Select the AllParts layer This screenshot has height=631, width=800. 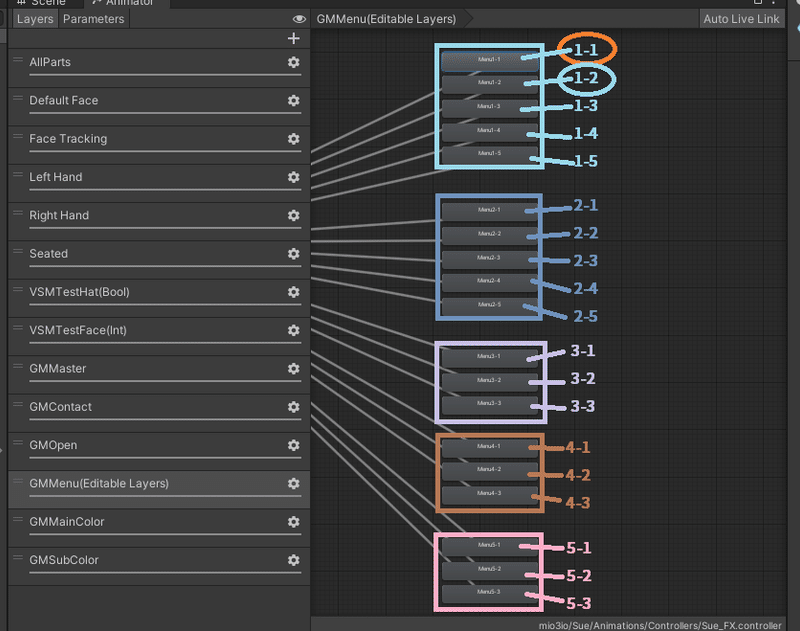tap(159, 67)
